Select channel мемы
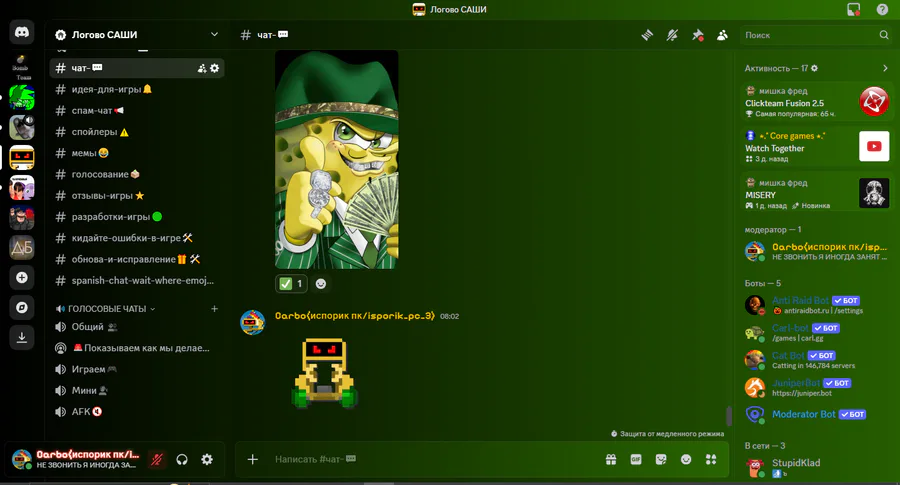Viewport: 900px width, 485px height. coord(137,153)
